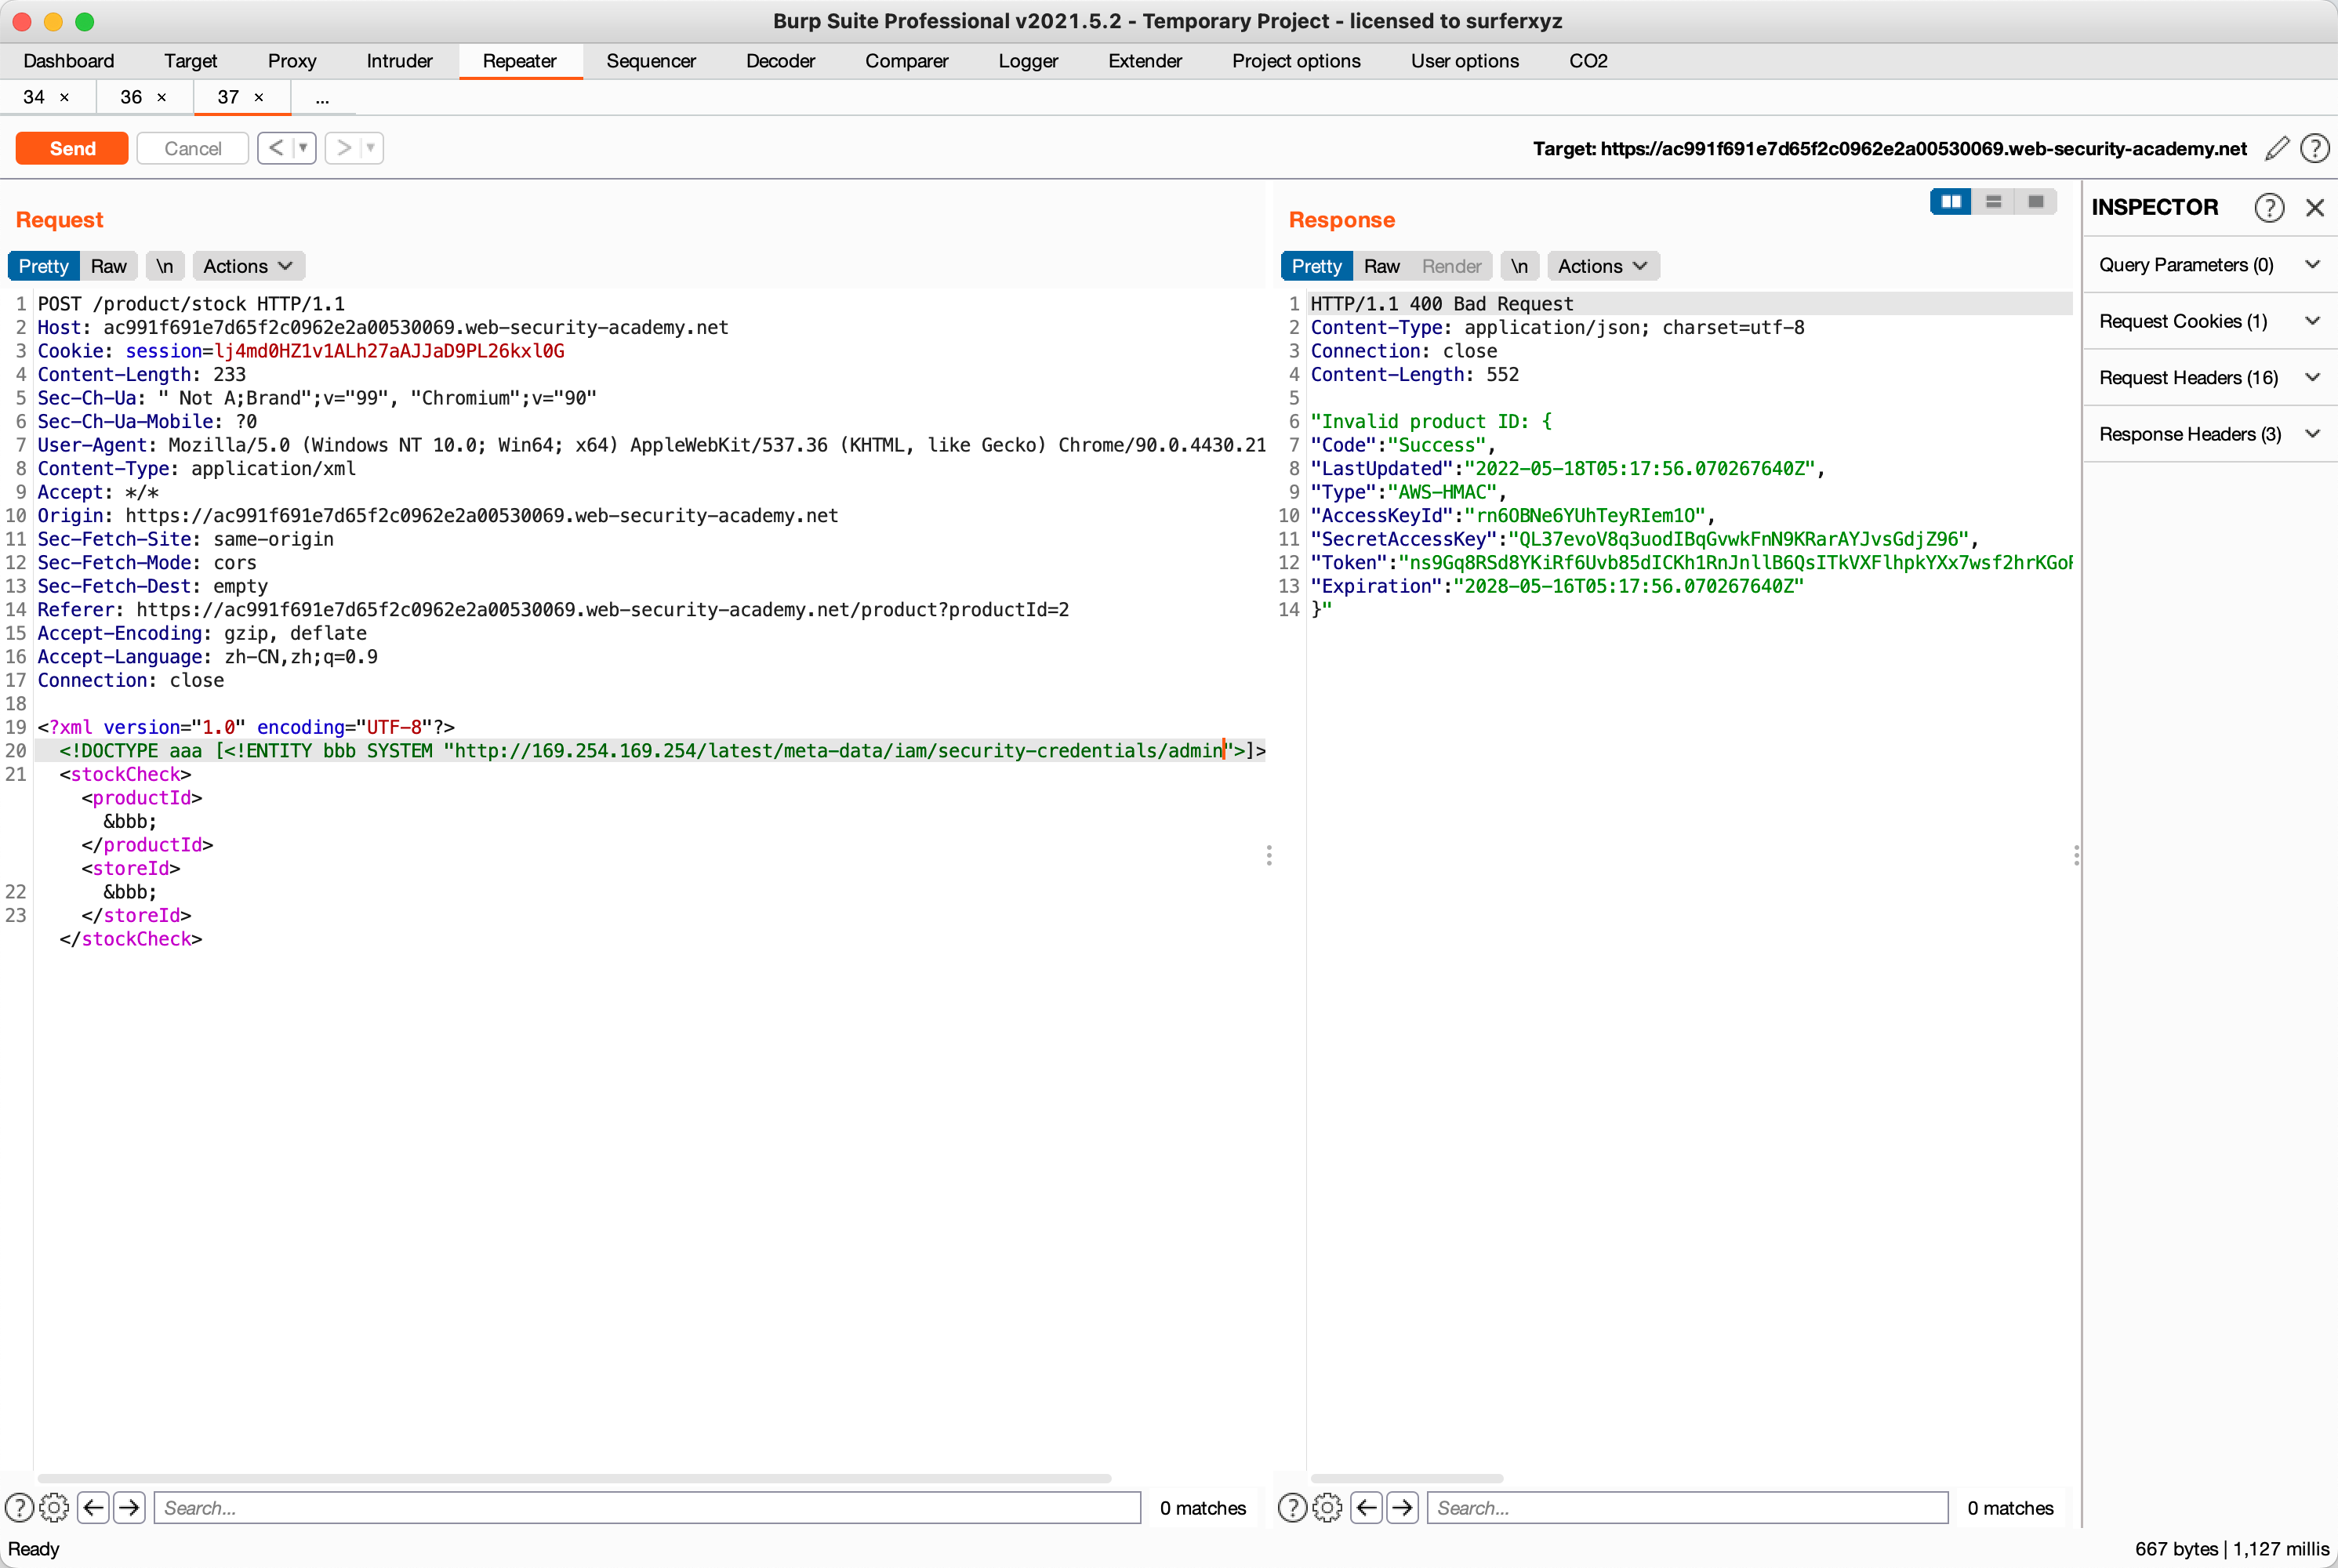2338x1568 pixels.
Task: Close Repeater tab 36
Action: [161, 97]
